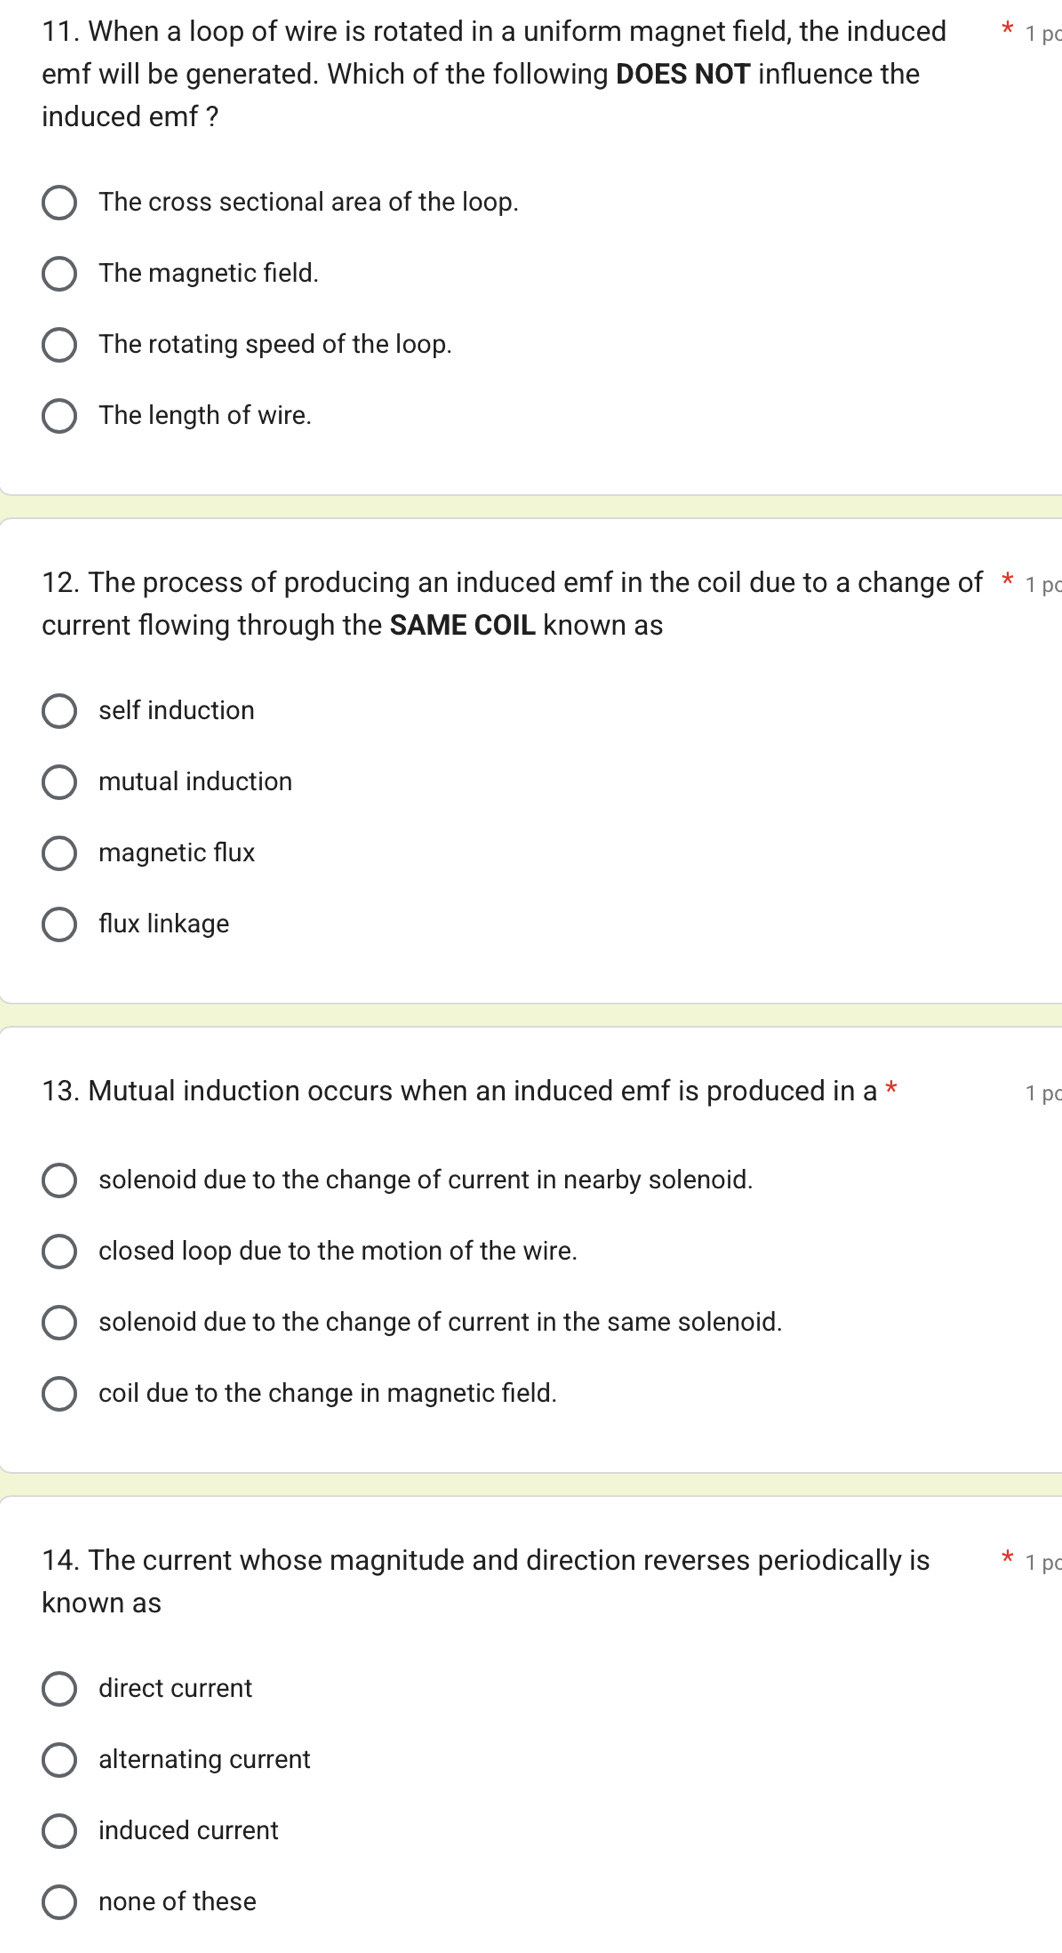Image resolution: width=1062 pixels, height=1953 pixels.
Task: Select 'coil due to the change in magnetic field'
Action: pyautogui.click(x=59, y=1393)
